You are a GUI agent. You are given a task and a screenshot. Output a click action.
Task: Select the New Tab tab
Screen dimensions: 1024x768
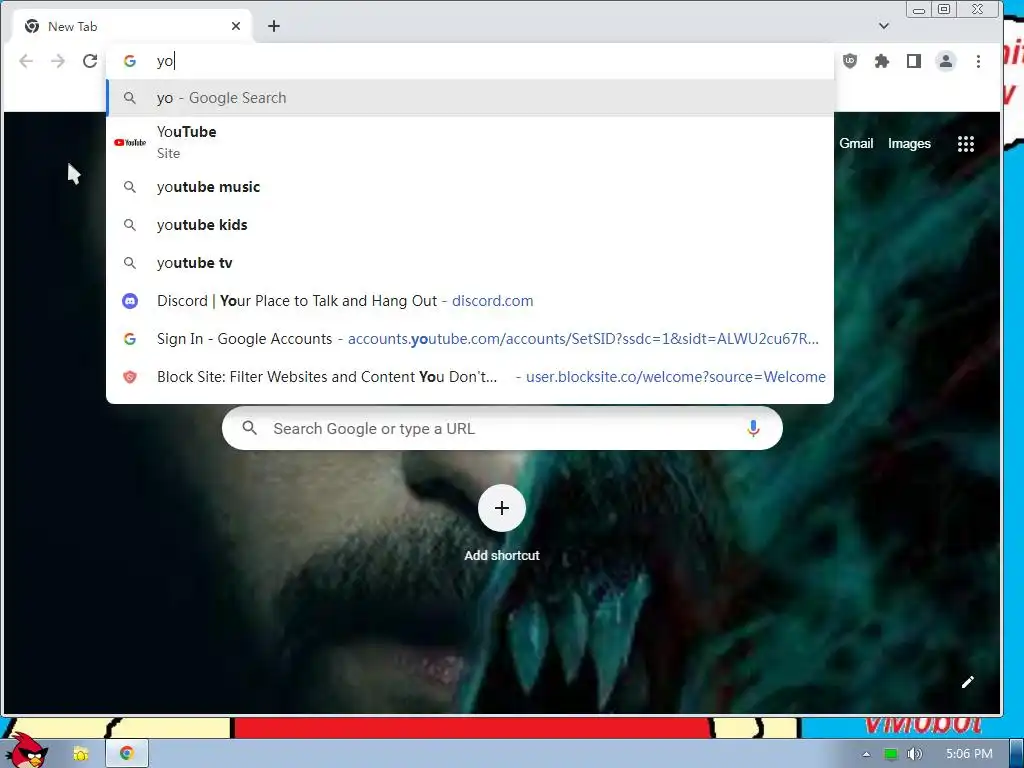(x=133, y=26)
